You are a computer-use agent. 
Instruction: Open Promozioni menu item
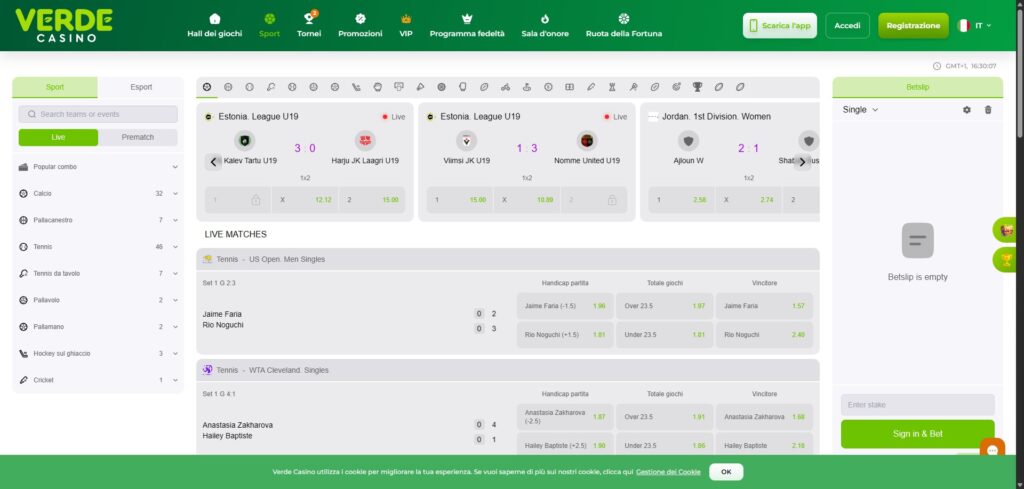[360, 25]
